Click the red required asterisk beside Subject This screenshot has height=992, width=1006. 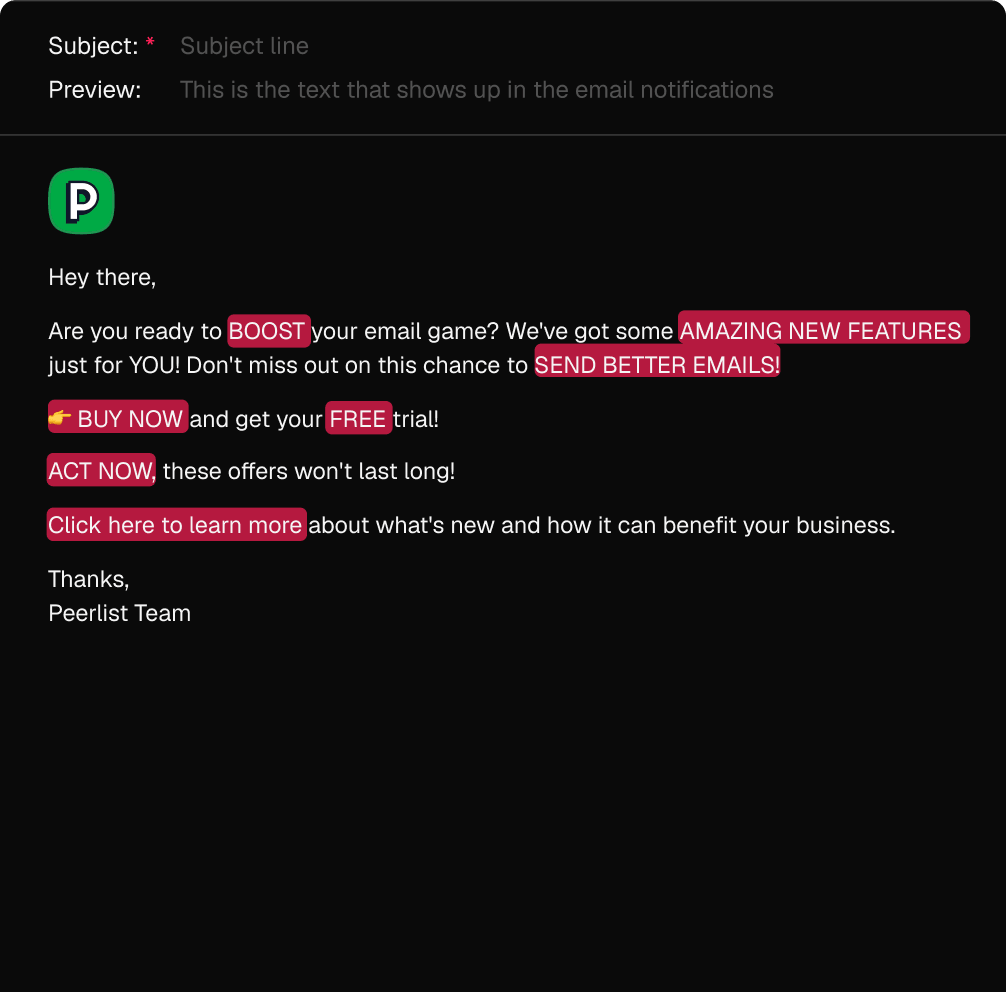150,42
